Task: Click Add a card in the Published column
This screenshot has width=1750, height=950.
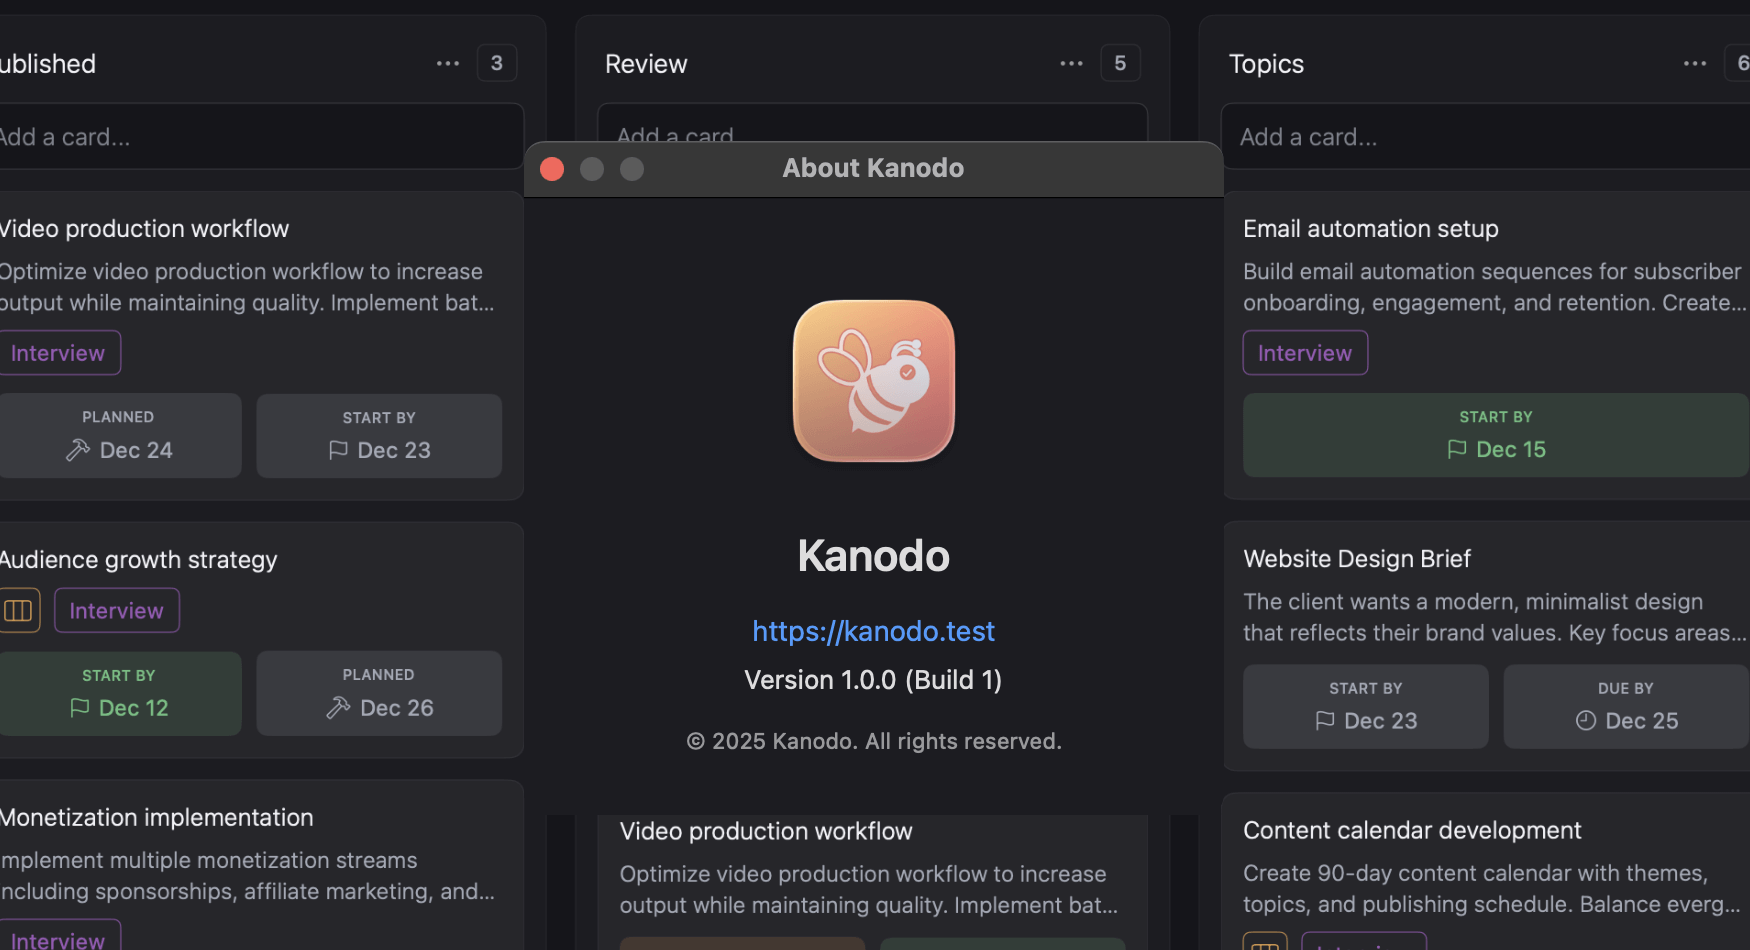Action: coord(65,137)
